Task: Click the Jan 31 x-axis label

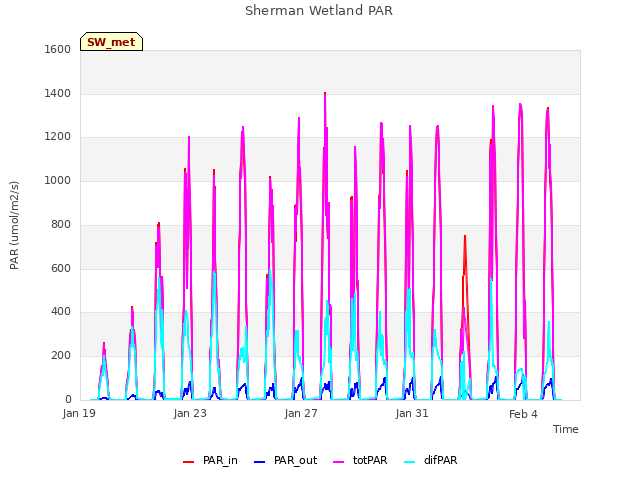Action: [x=412, y=413]
